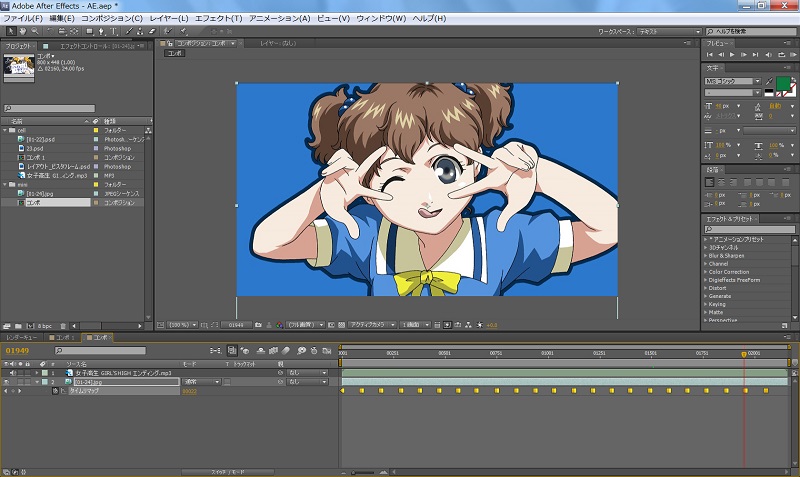
Task: Expand the Blur & Sharpen effects category
Action: tap(706, 256)
